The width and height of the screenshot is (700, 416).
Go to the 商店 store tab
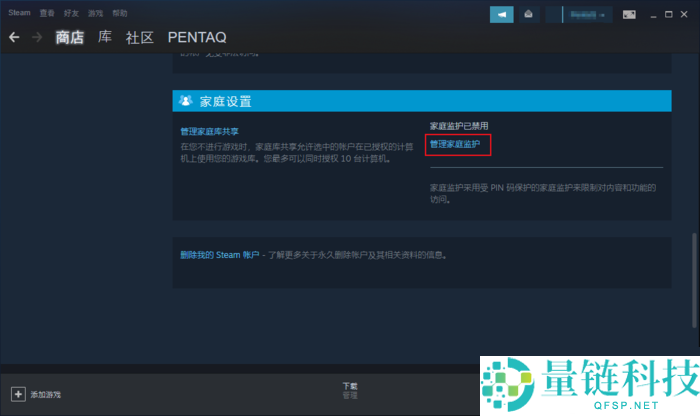click(x=70, y=37)
